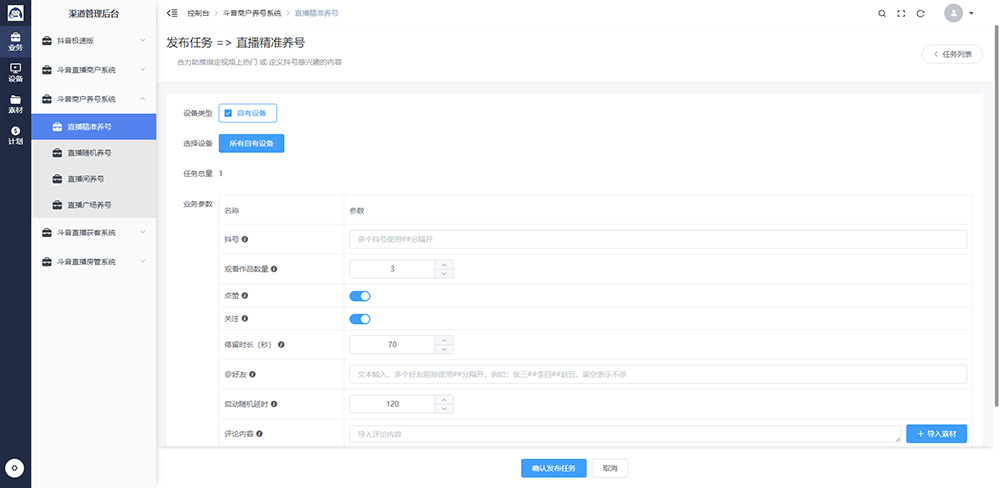Screen dimensions: 1000x488
Task: Expand the 抖音直播获客系统 group
Action: coord(94,233)
